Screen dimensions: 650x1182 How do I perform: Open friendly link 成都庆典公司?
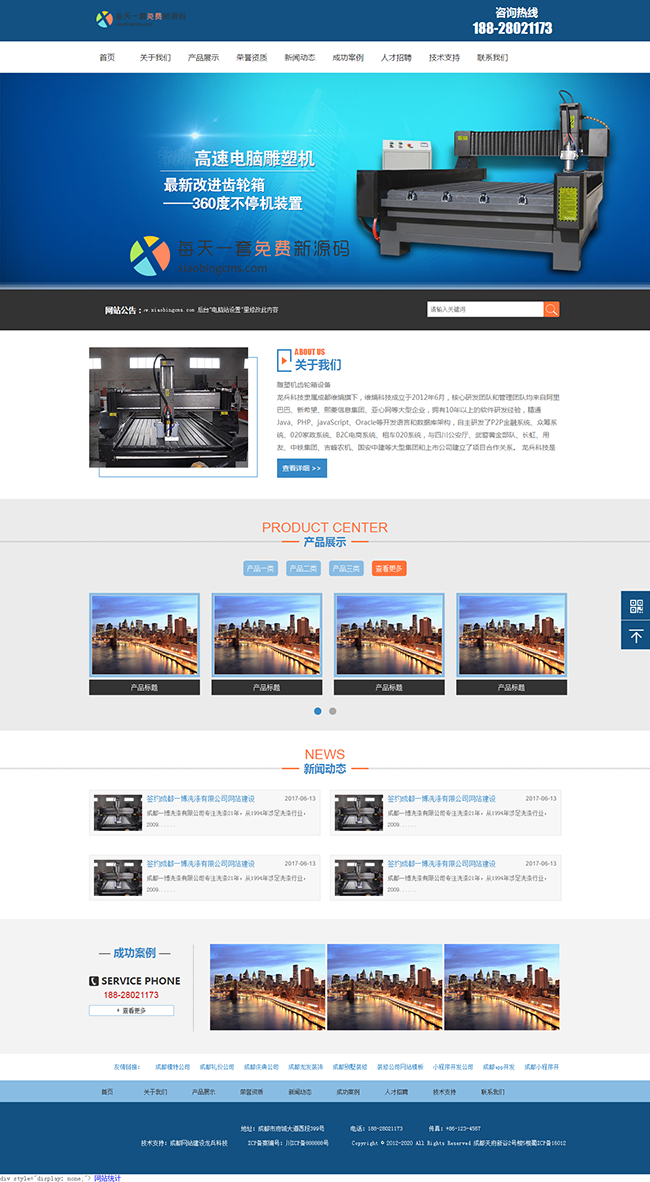(261, 1067)
